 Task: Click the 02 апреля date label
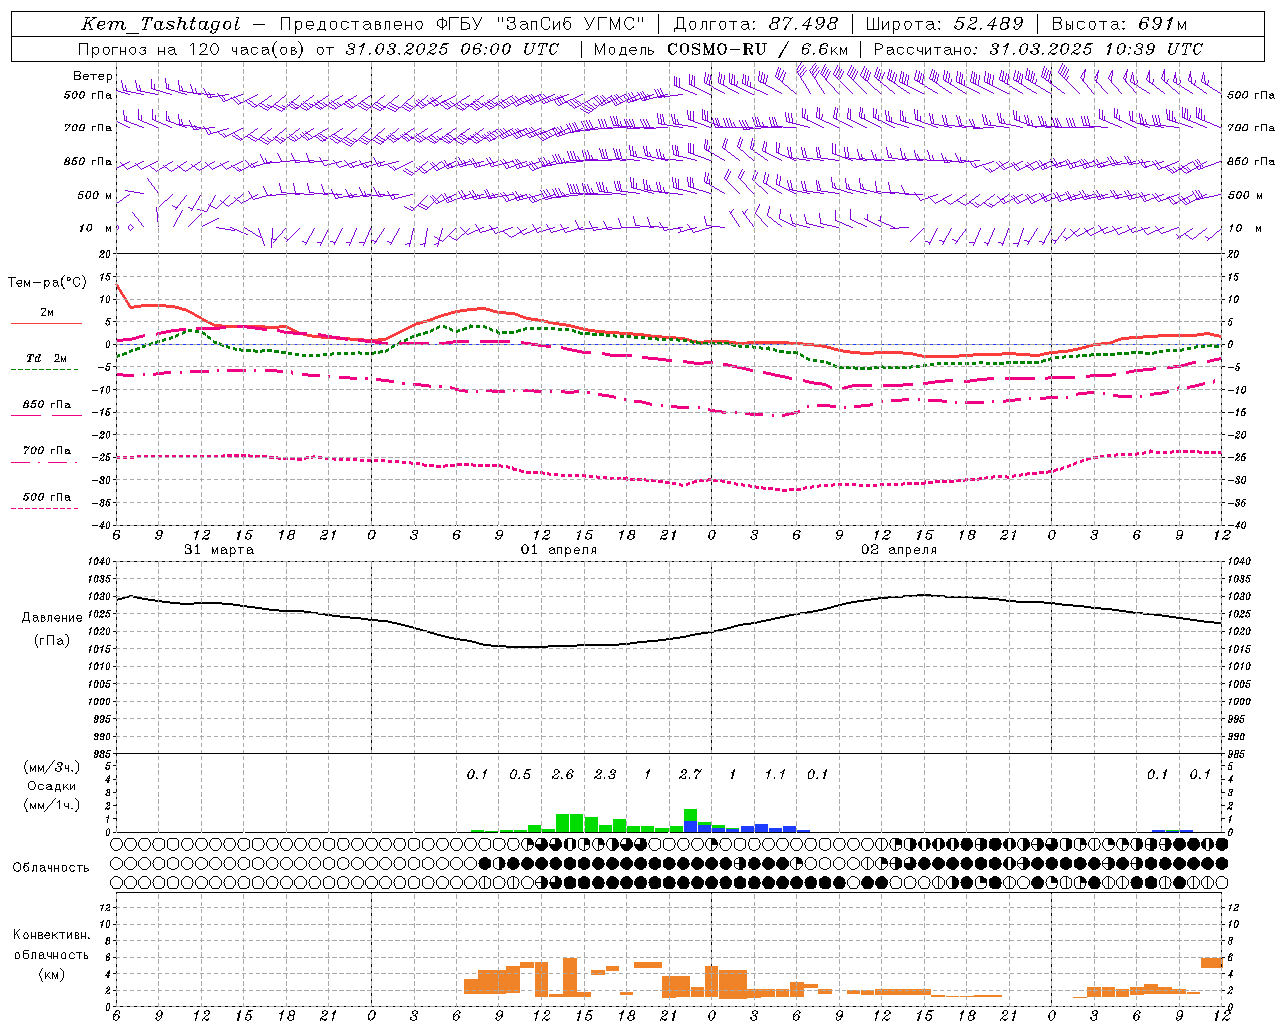click(x=899, y=550)
